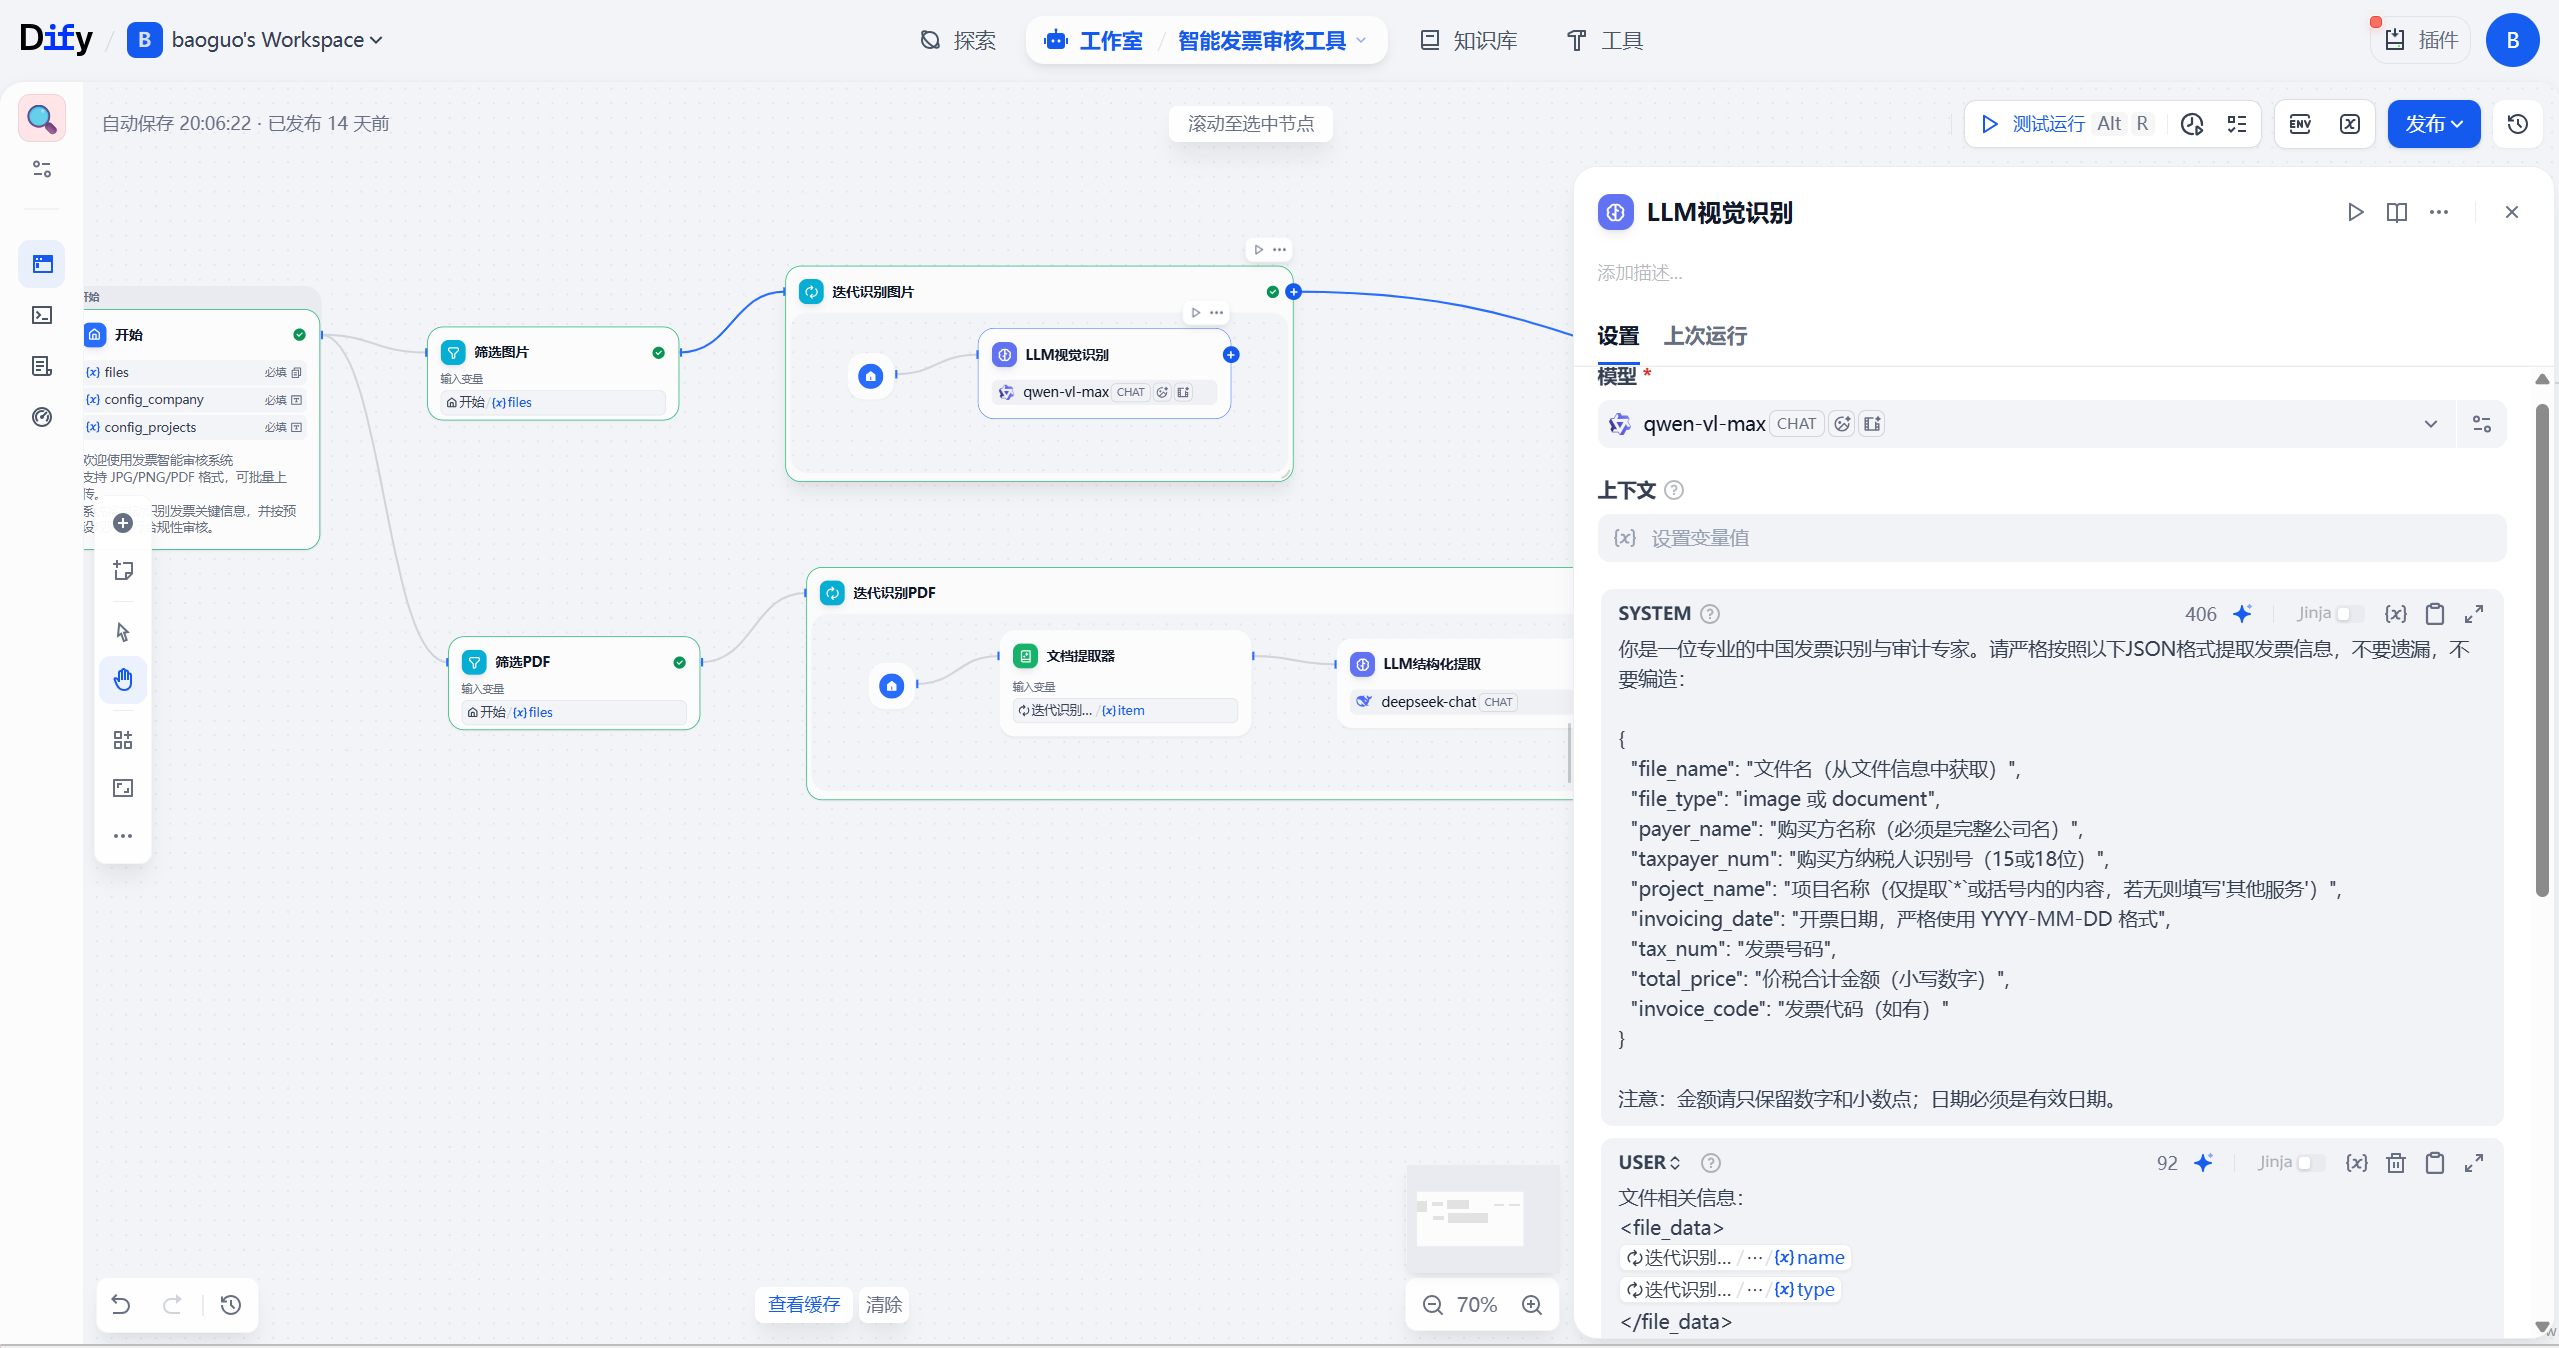Switch to the 设置 tab
Image resolution: width=2559 pixels, height=1348 pixels.
pos(1618,336)
